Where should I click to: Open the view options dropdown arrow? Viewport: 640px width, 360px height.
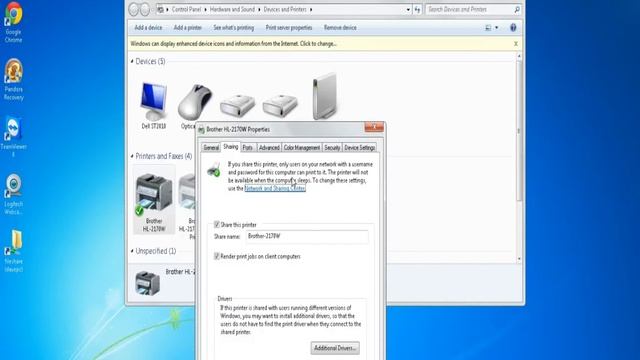click(497, 28)
